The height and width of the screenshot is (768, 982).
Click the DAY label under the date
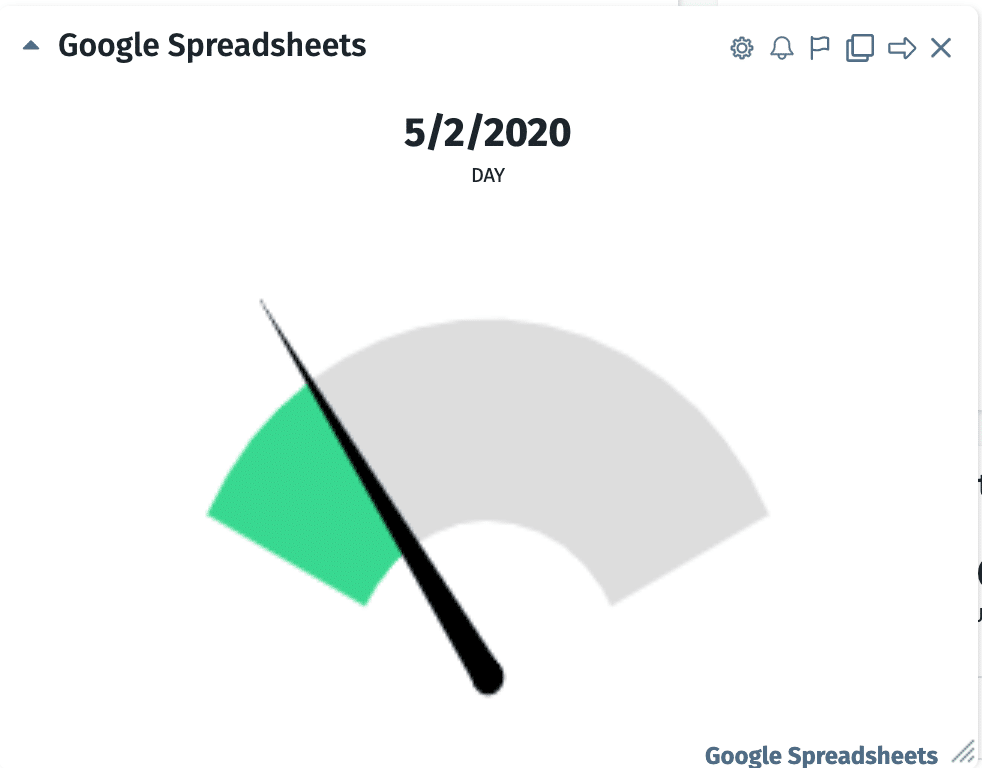(x=488, y=175)
